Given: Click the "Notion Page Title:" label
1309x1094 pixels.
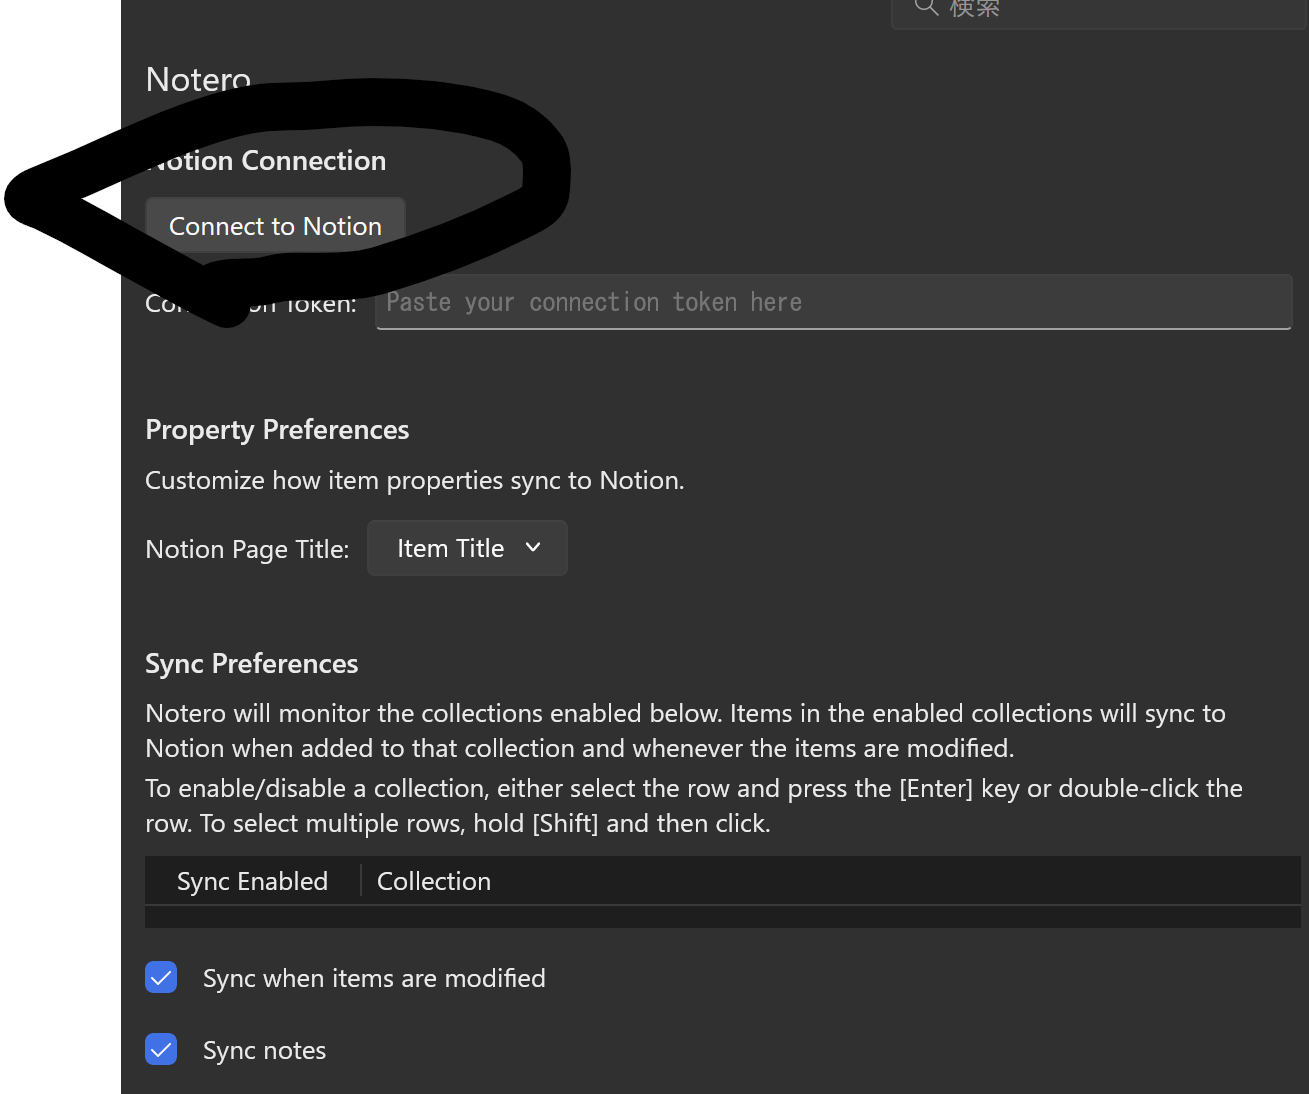Looking at the screenshot, I should click(x=247, y=549).
